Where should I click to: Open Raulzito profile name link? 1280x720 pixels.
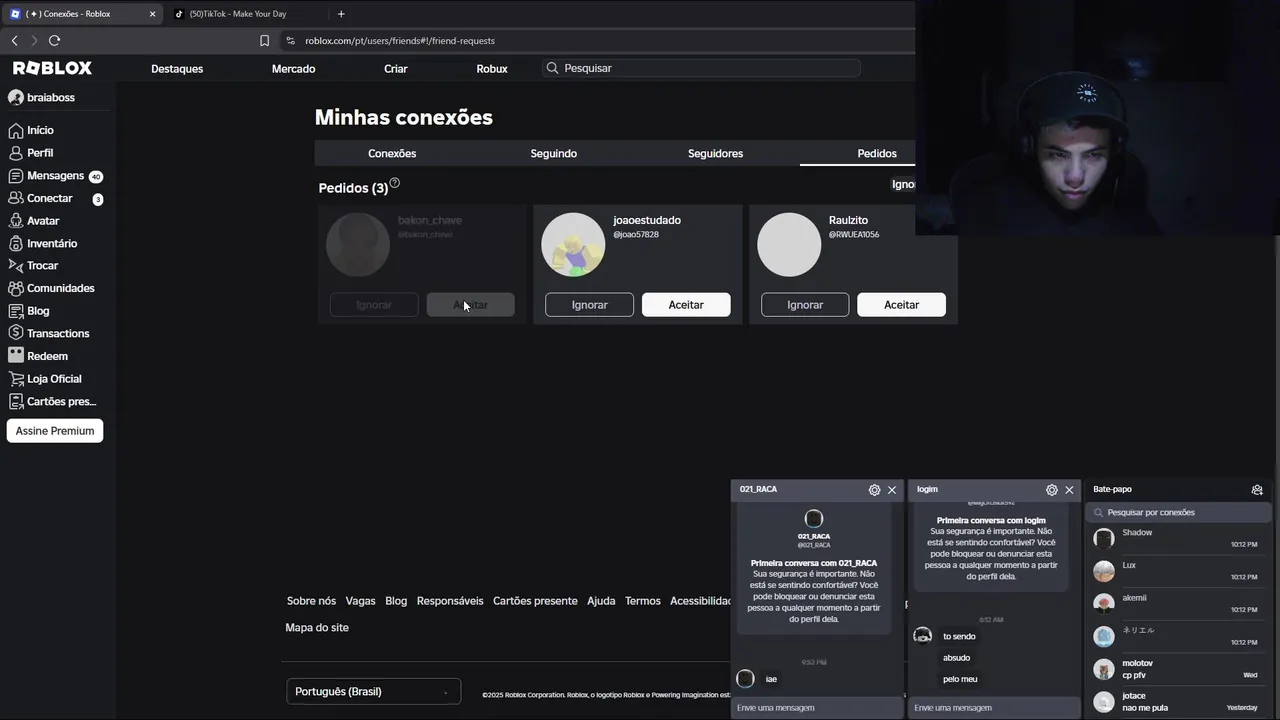click(x=848, y=220)
